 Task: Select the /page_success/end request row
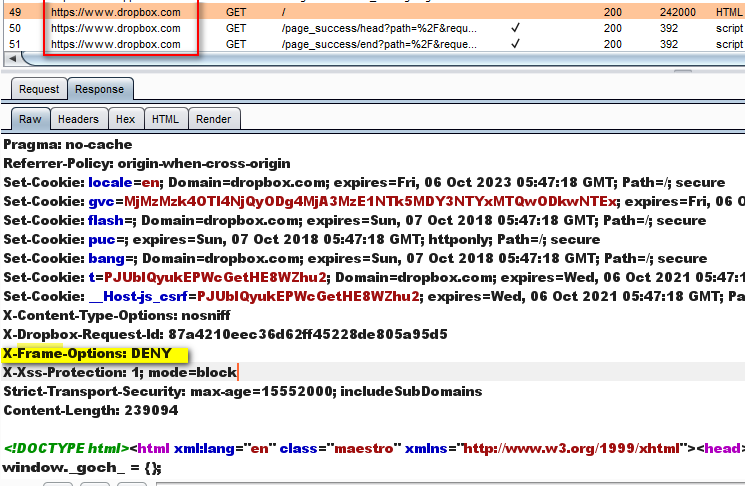378,44
